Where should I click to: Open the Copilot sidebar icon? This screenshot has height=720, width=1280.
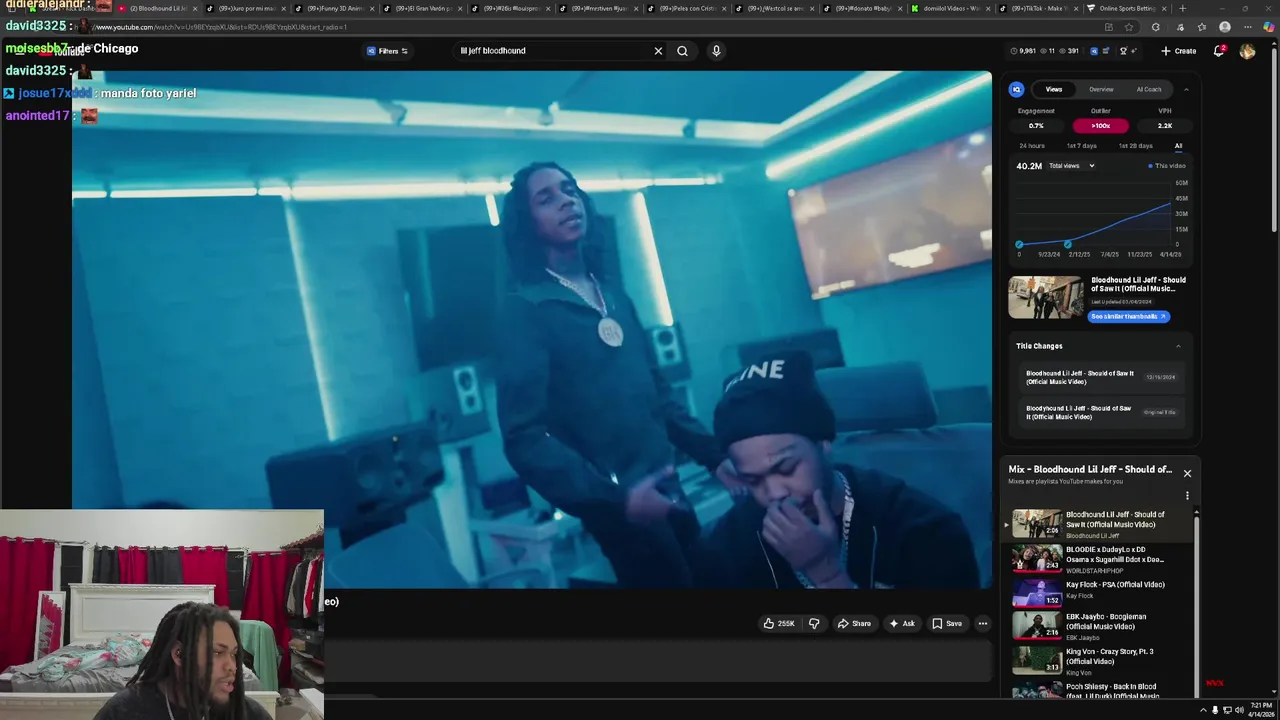pyautogui.click(x=1269, y=27)
